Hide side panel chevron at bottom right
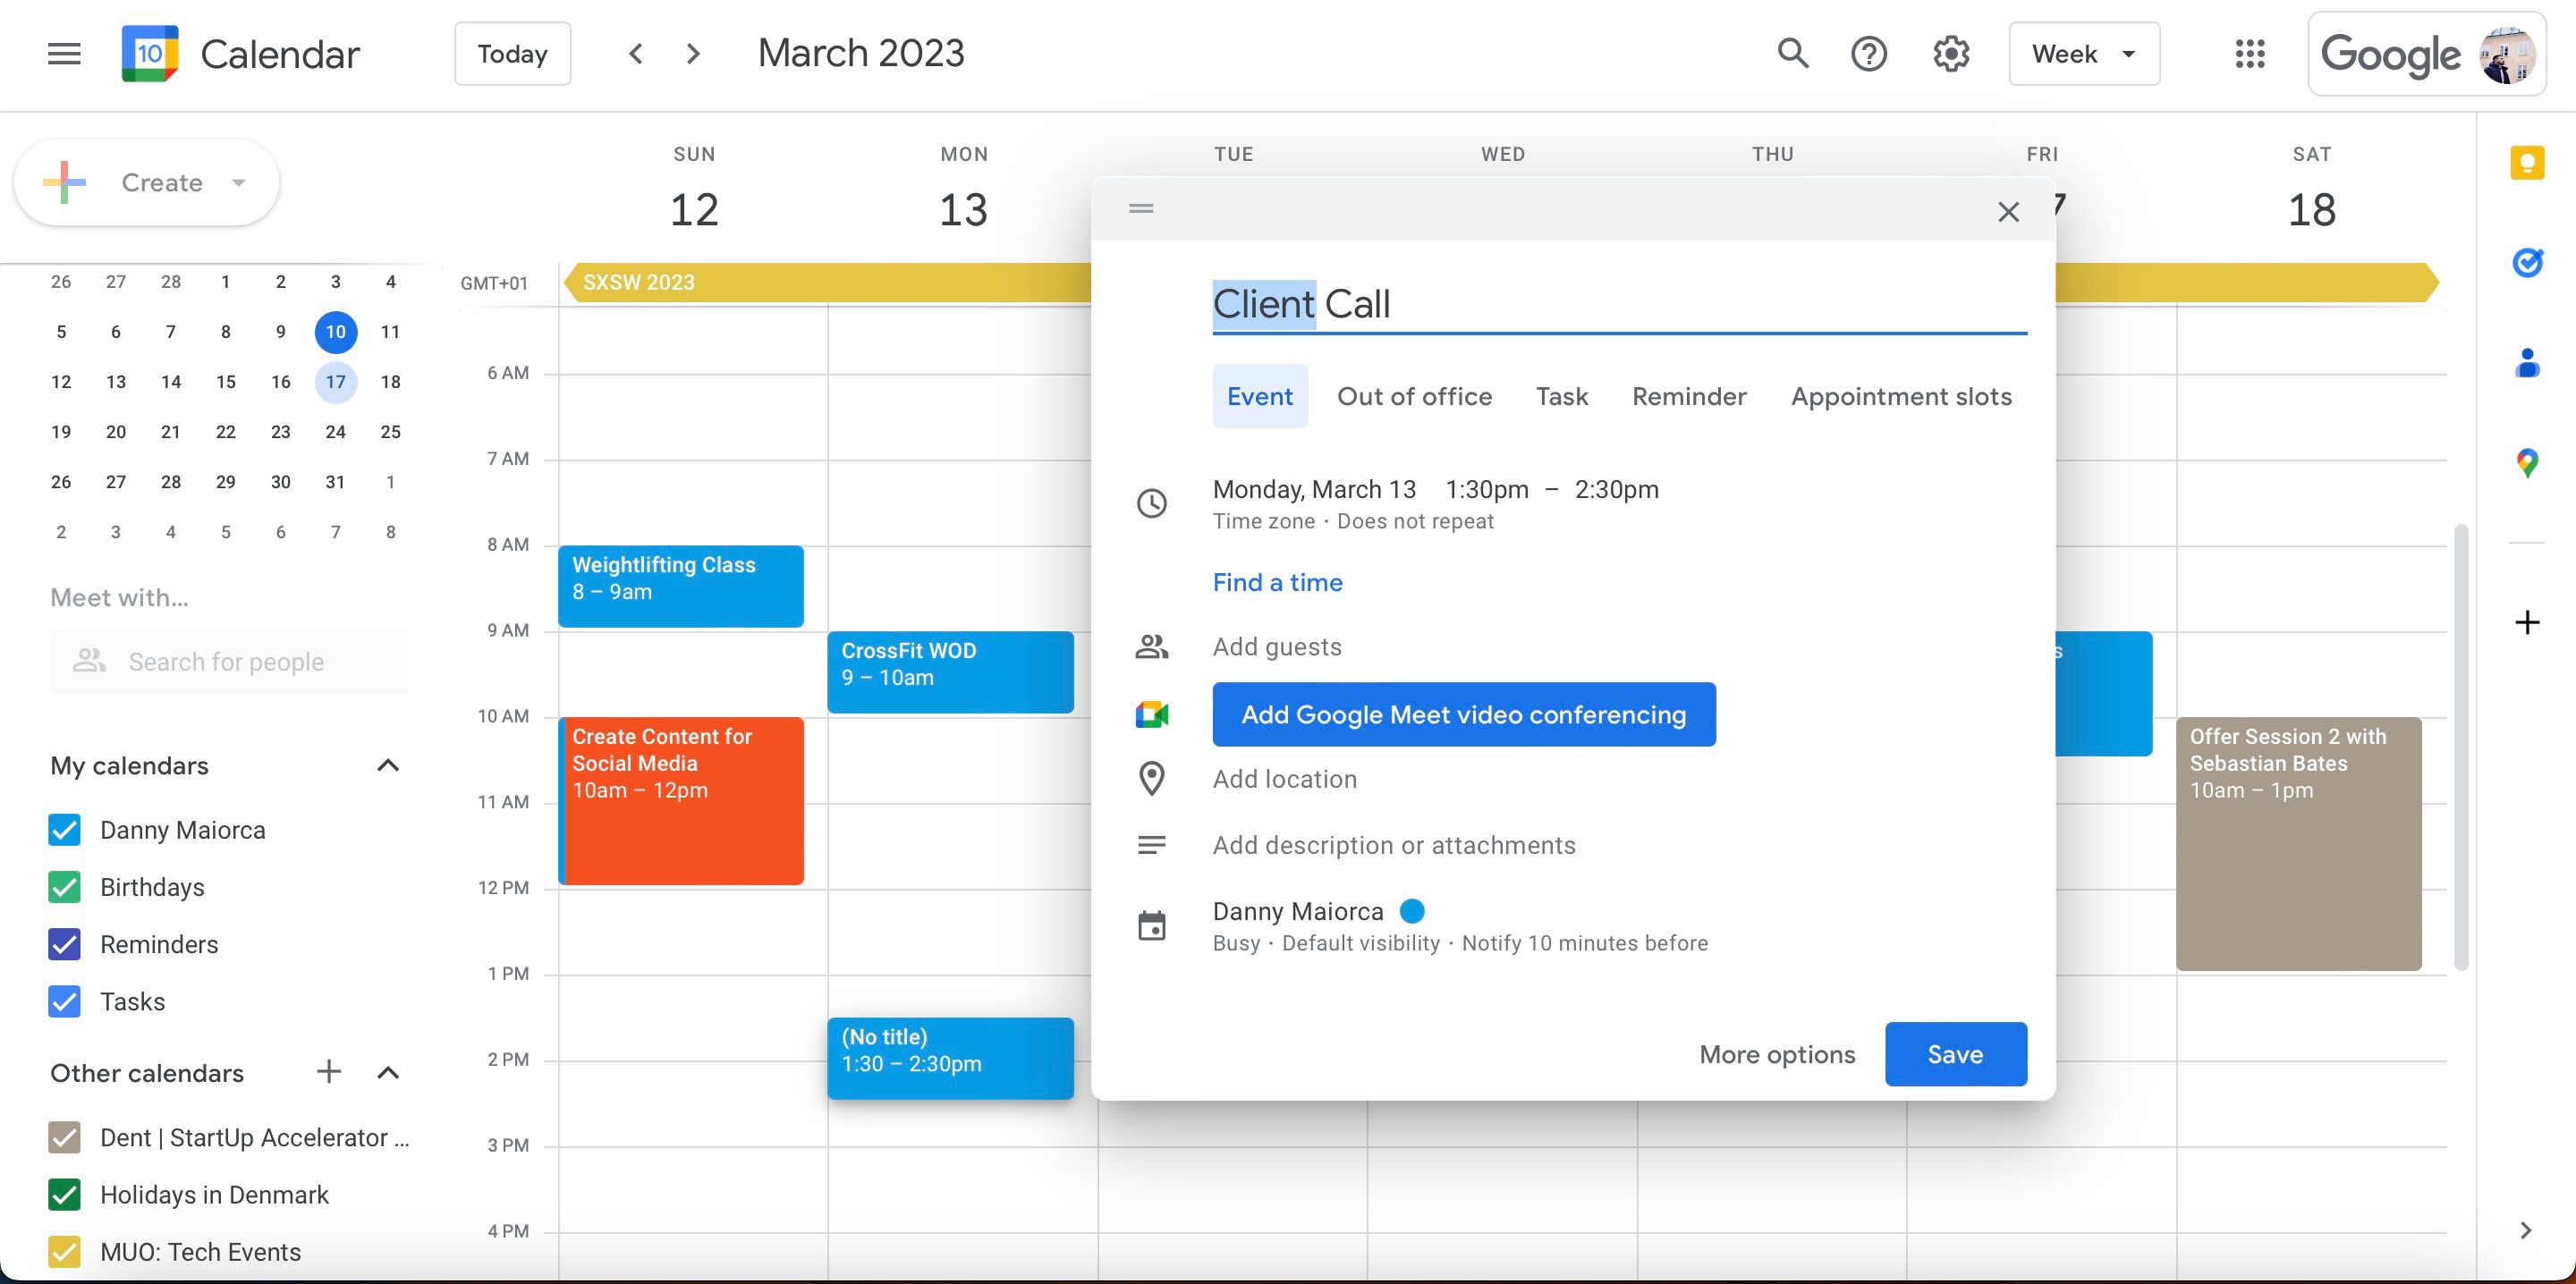This screenshot has height=1284, width=2576. point(2526,1230)
